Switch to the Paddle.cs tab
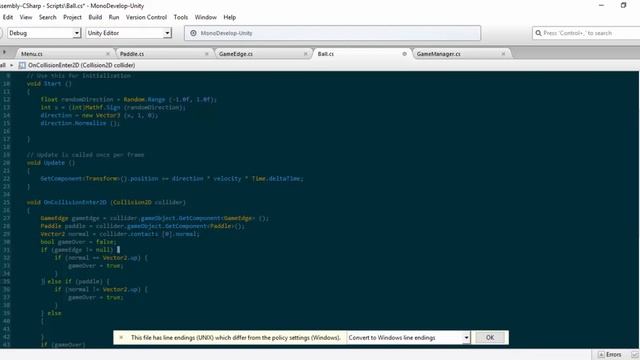 point(131,54)
